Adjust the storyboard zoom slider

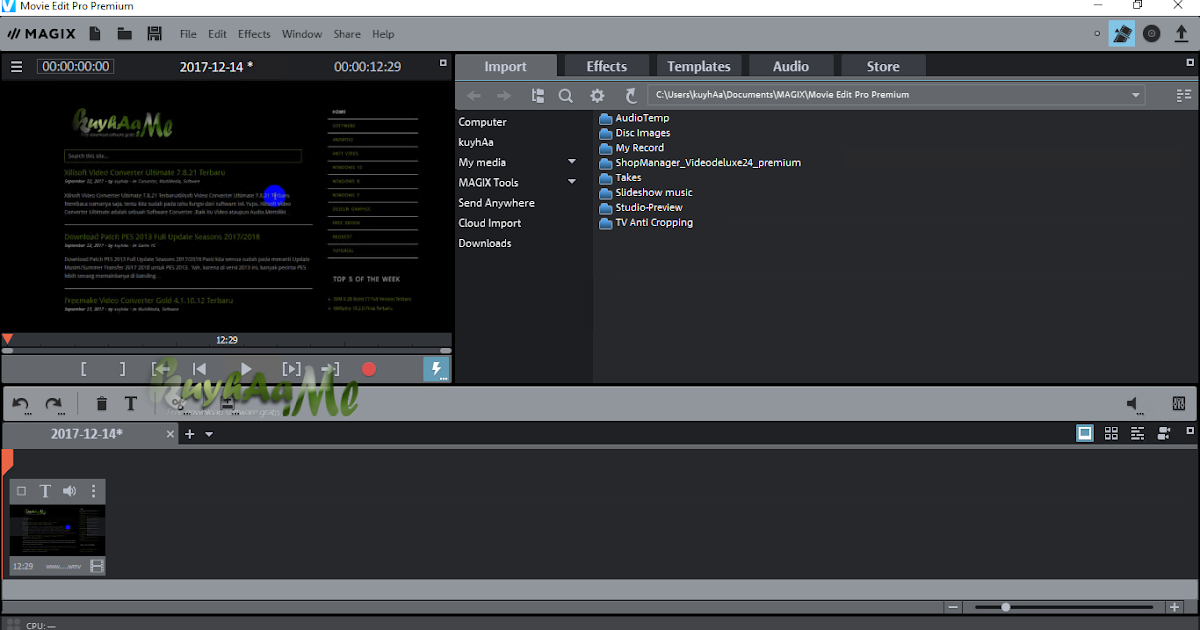(1006, 607)
